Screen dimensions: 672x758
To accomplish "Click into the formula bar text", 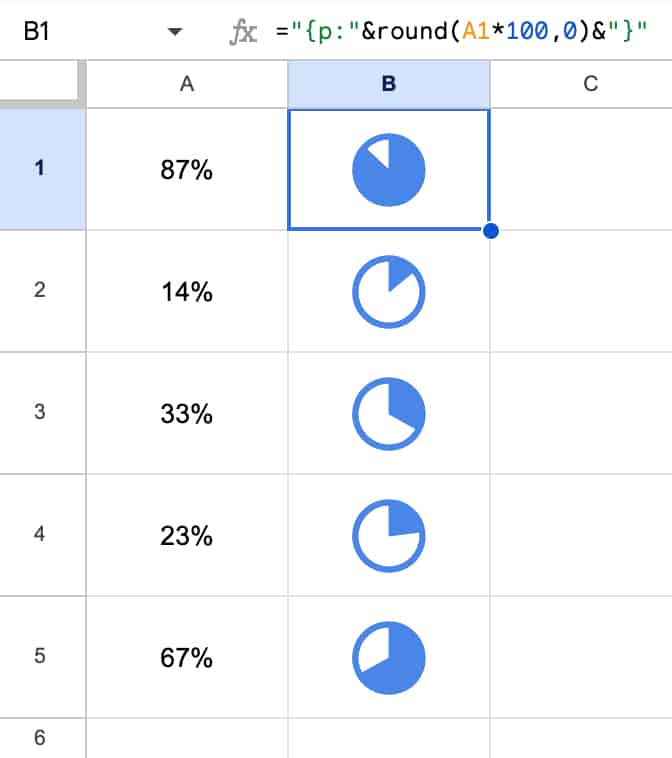I will [x=462, y=31].
